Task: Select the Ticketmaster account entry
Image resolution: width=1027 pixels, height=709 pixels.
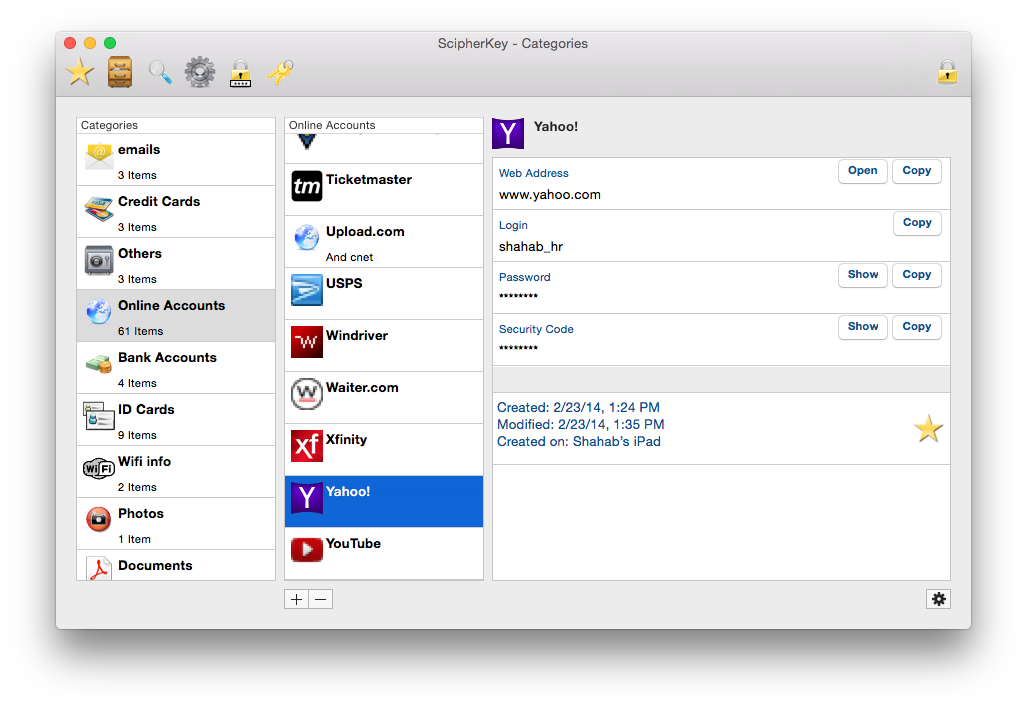Action: [x=384, y=190]
